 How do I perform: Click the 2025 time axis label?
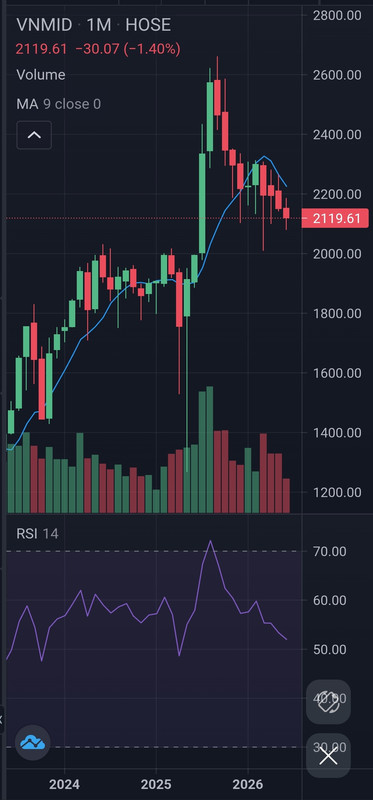(x=156, y=783)
